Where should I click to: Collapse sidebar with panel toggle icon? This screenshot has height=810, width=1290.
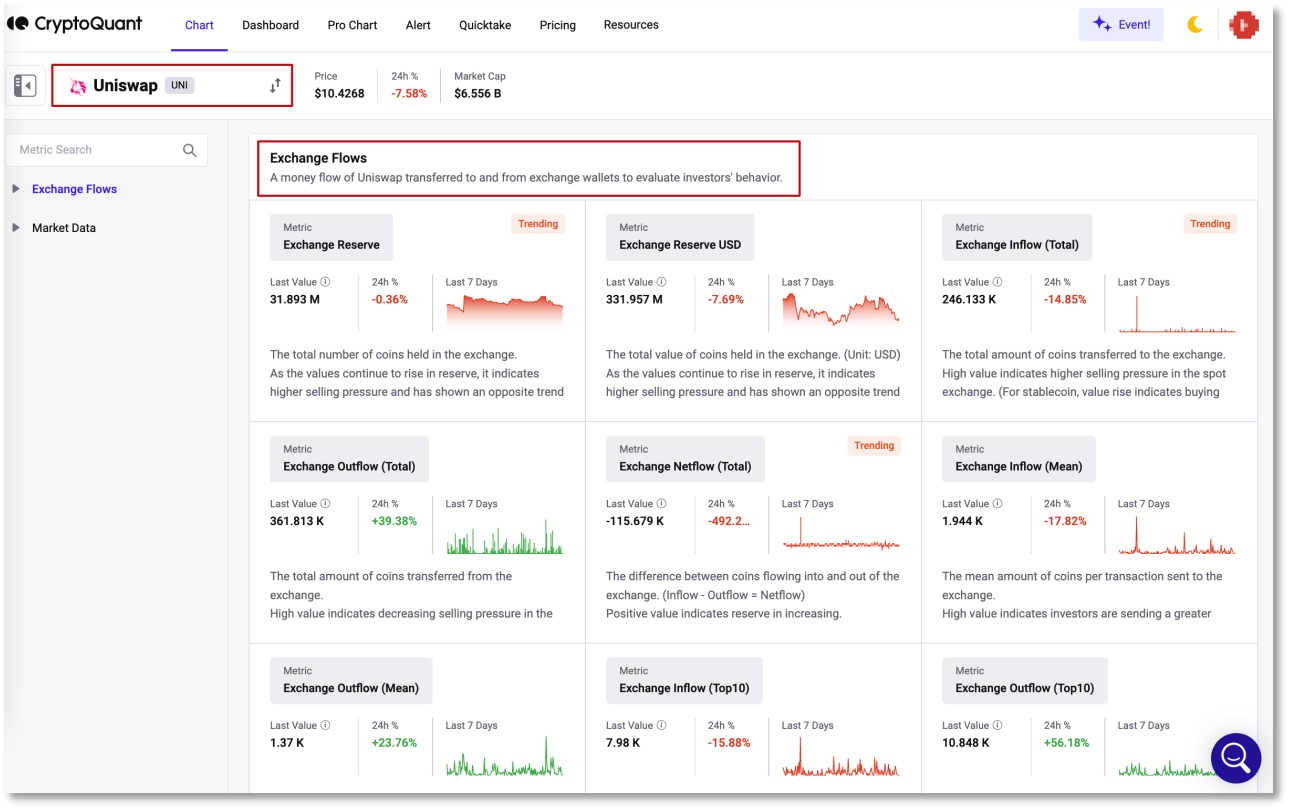pos(25,86)
